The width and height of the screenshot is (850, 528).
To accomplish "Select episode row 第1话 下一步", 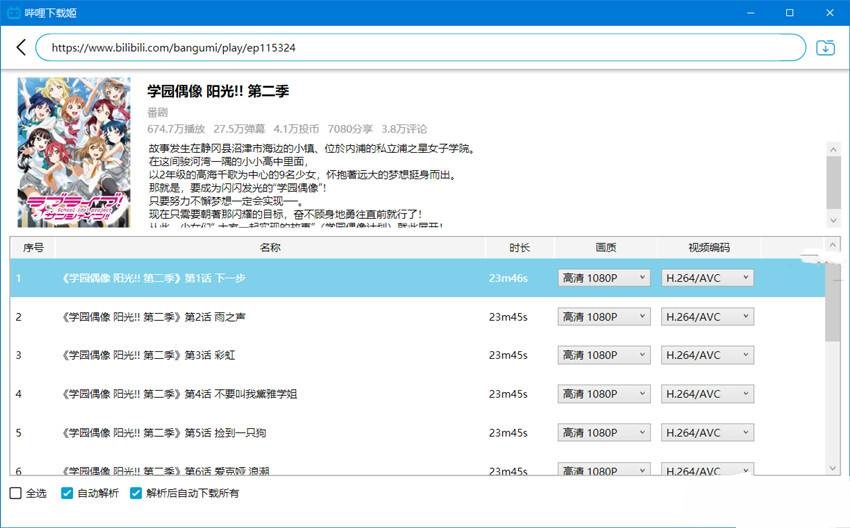I will [x=417, y=278].
